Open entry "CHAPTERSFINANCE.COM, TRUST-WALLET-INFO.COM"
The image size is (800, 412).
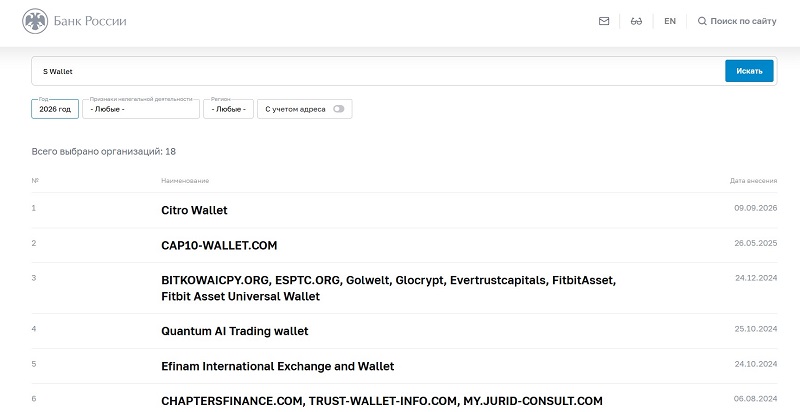pyautogui.click(x=382, y=401)
